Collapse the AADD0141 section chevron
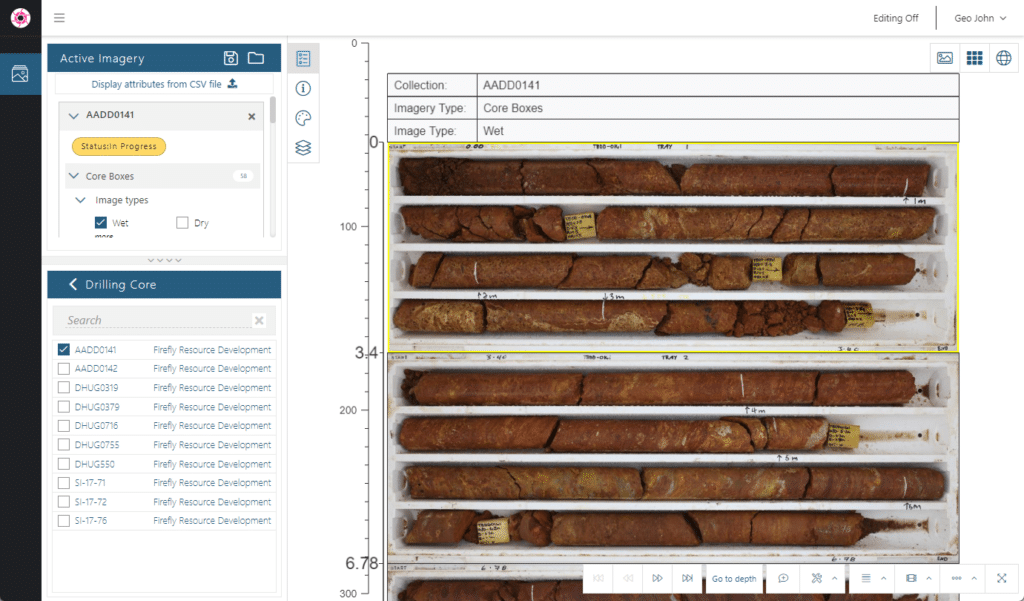Image resolution: width=1024 pixels, height=601 pixels. [73, 116]
